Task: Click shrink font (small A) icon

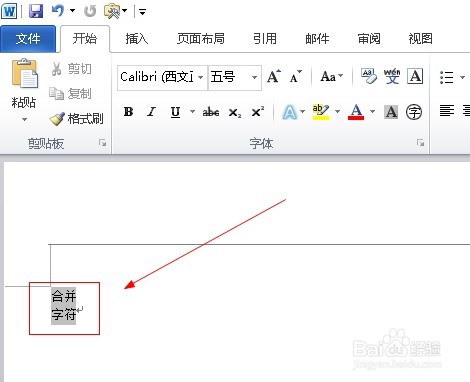Action: 295,77
